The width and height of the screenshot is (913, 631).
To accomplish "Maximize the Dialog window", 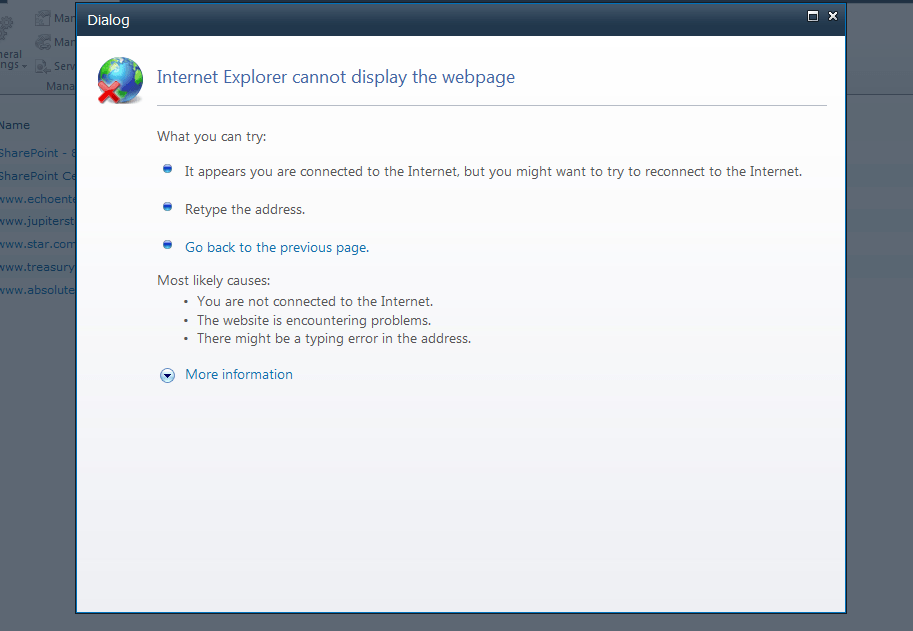I will [813, 16].
